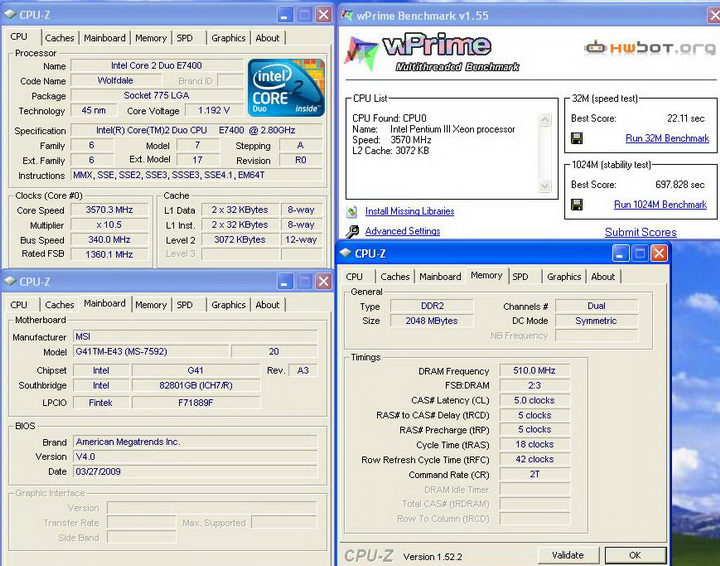Click the memory Size value 2048 MBytes
The height and width of the screenshot is (566, 720).
click(x=432, y=321)
